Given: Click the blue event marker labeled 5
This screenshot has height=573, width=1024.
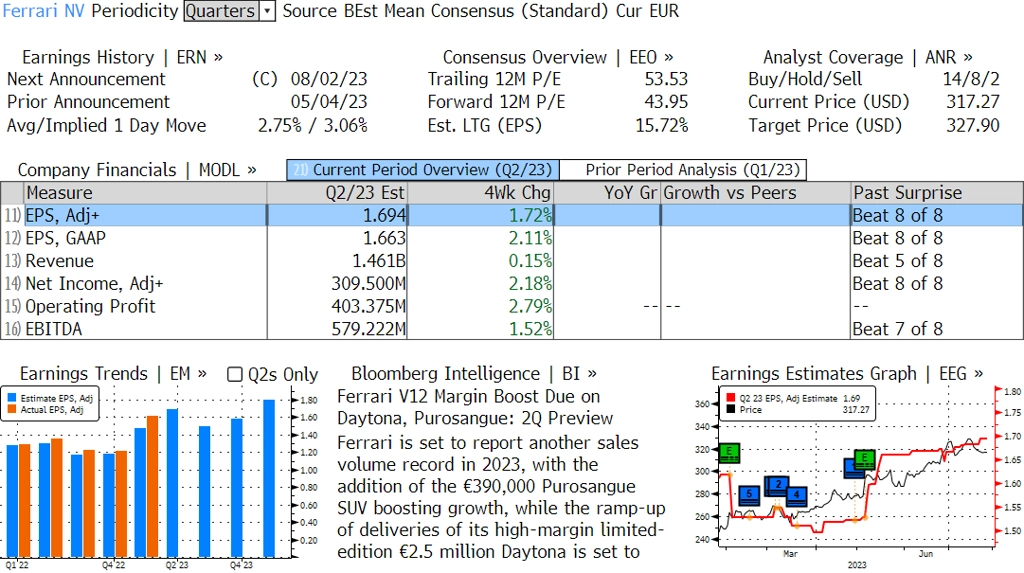Looking at the screenshot, I should point(749,495).
